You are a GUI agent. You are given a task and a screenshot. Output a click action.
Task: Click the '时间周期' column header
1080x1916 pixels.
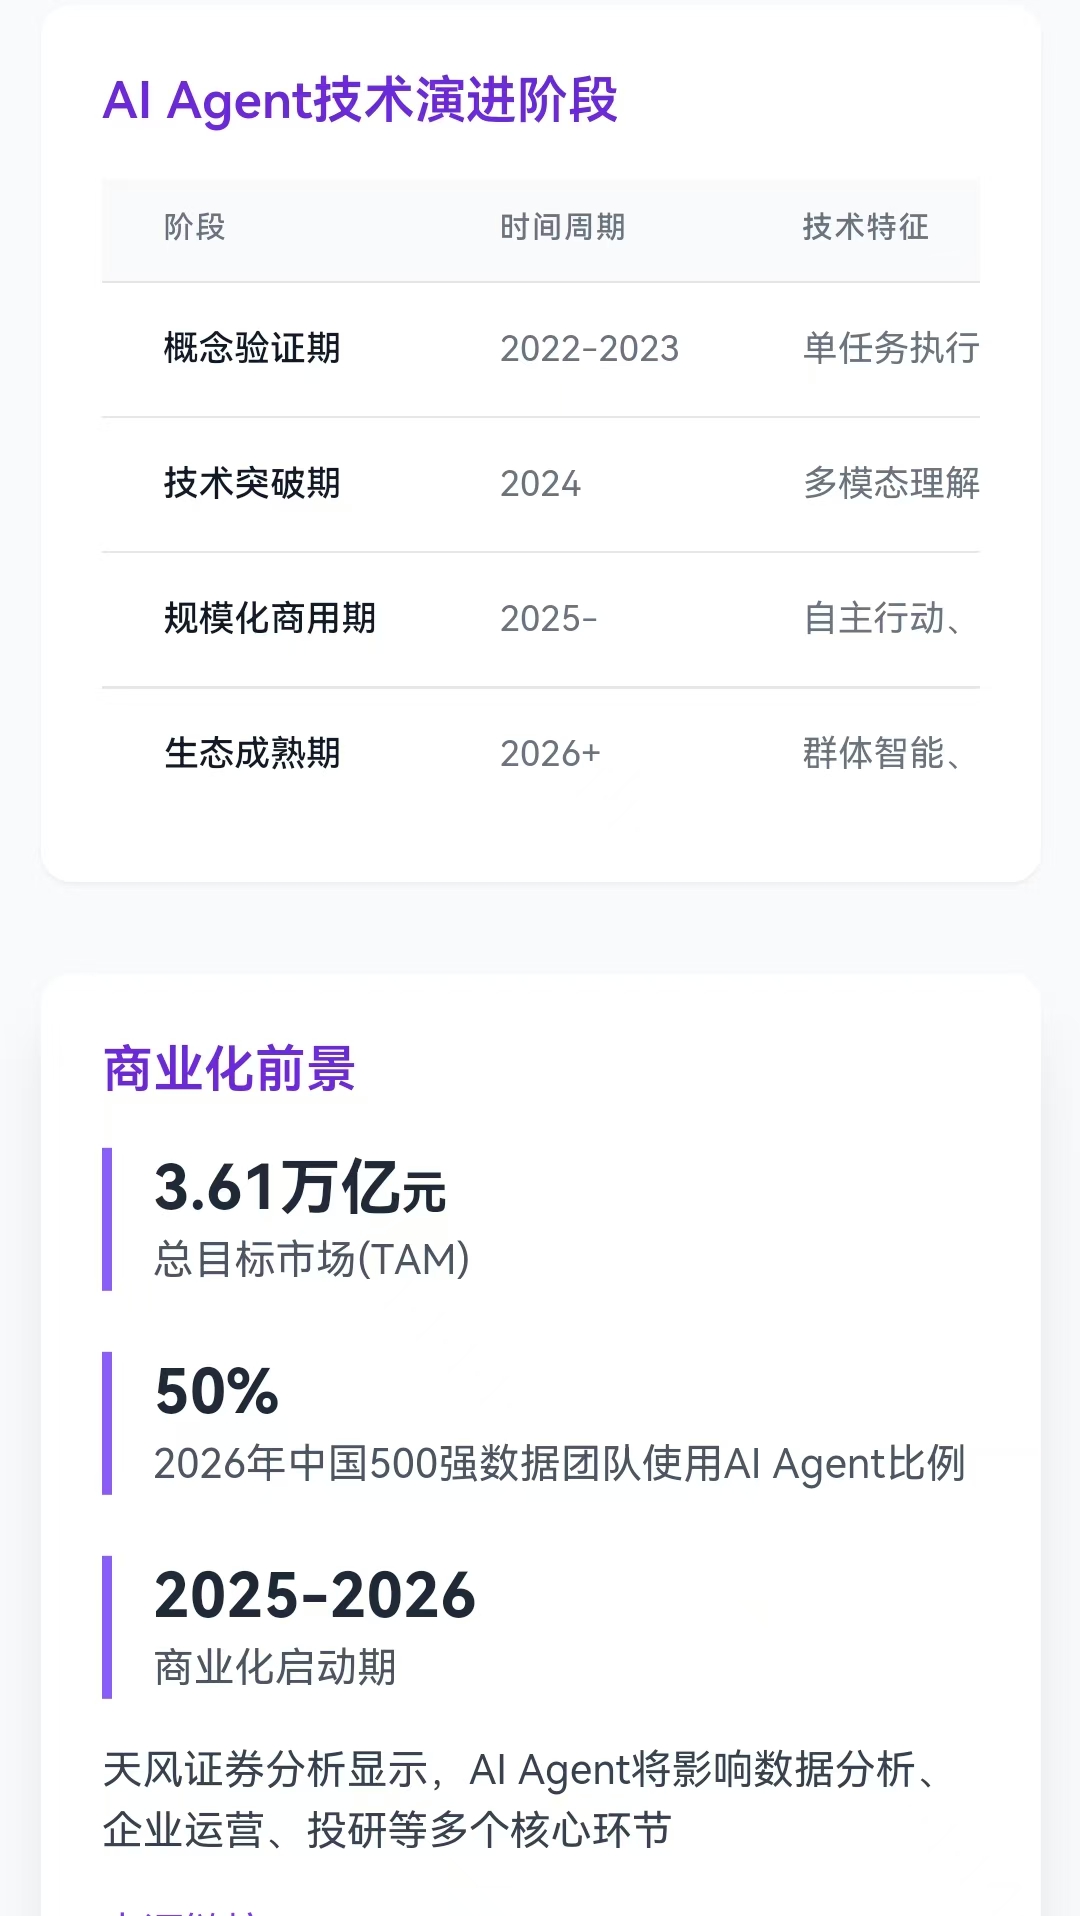[x=562, y=228]
